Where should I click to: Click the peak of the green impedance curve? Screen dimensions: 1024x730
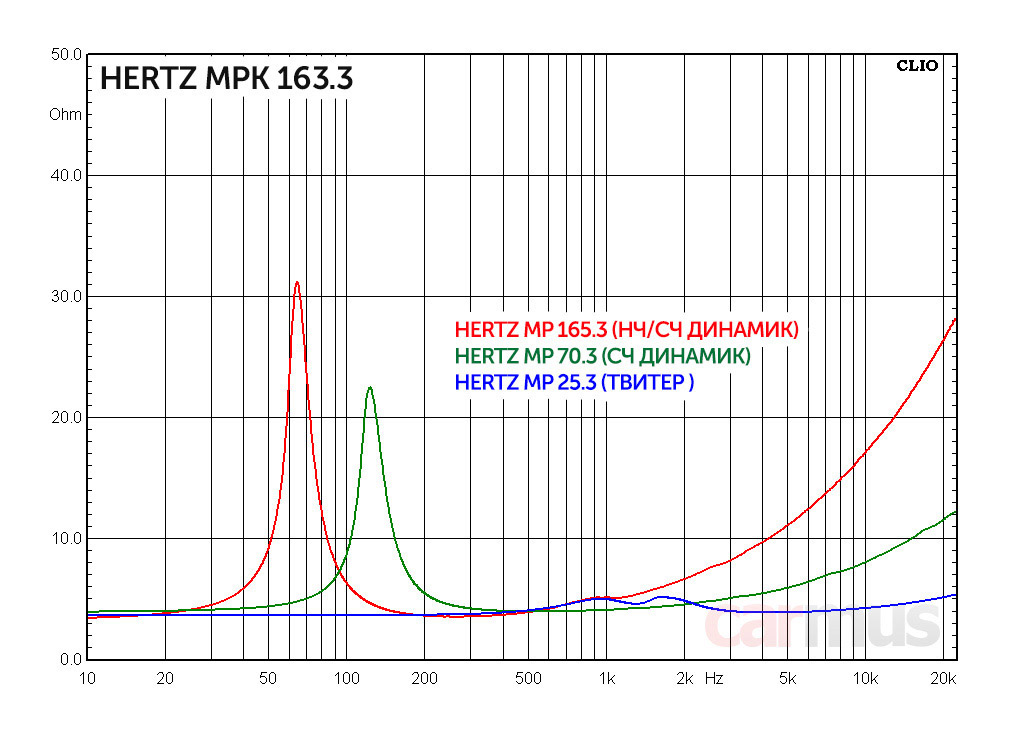370,387
